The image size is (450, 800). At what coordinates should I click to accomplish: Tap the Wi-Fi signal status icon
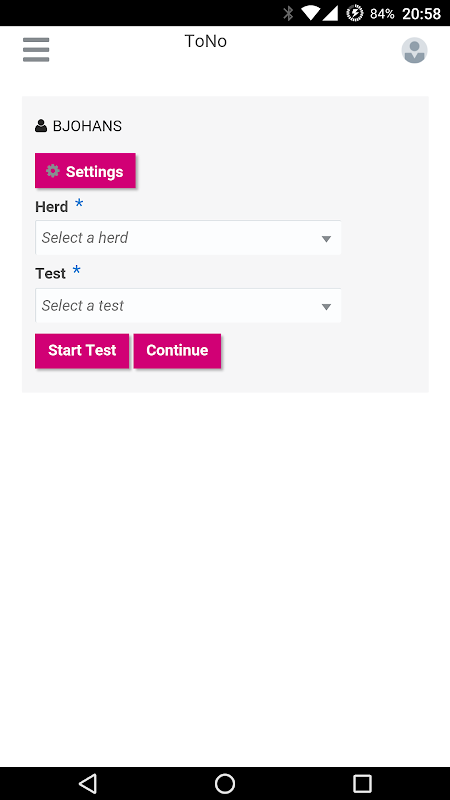click(x=310, y=13)
